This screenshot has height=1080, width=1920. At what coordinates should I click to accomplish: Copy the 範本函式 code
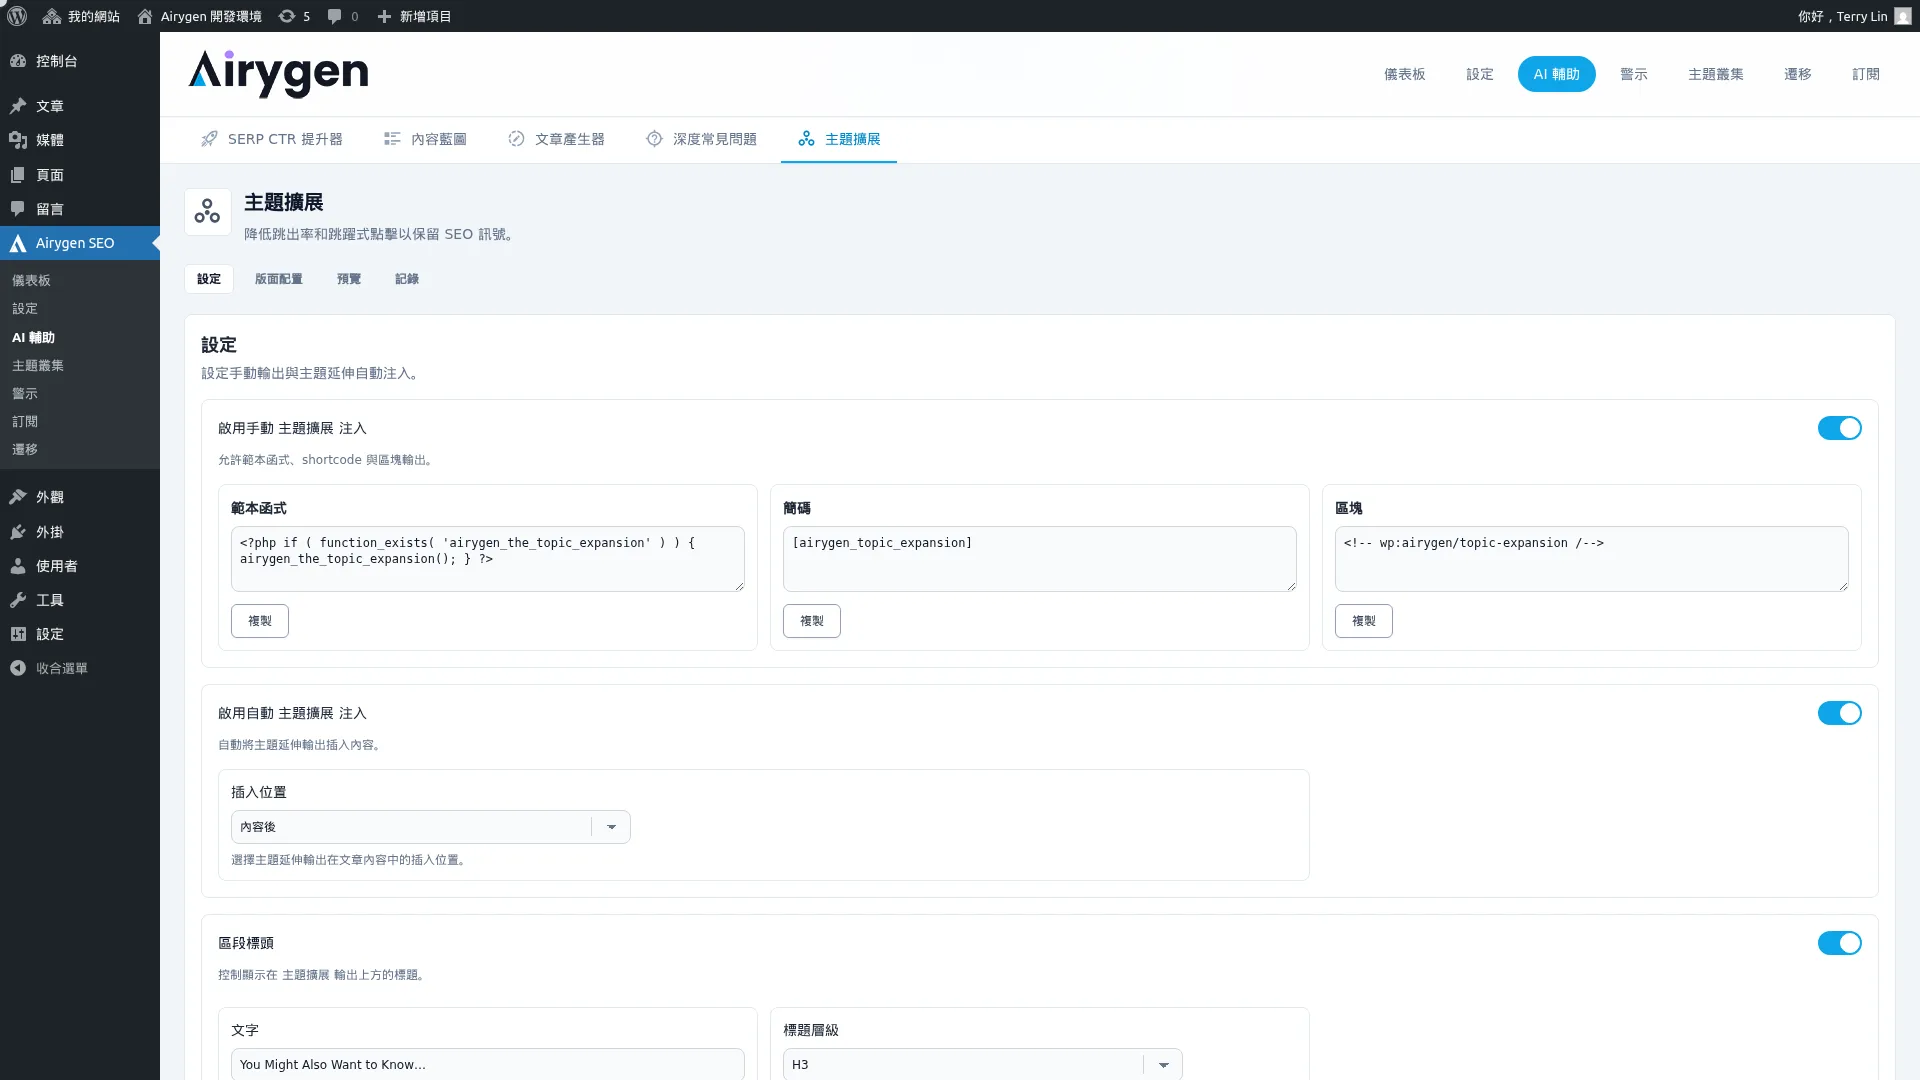(260, 621)
